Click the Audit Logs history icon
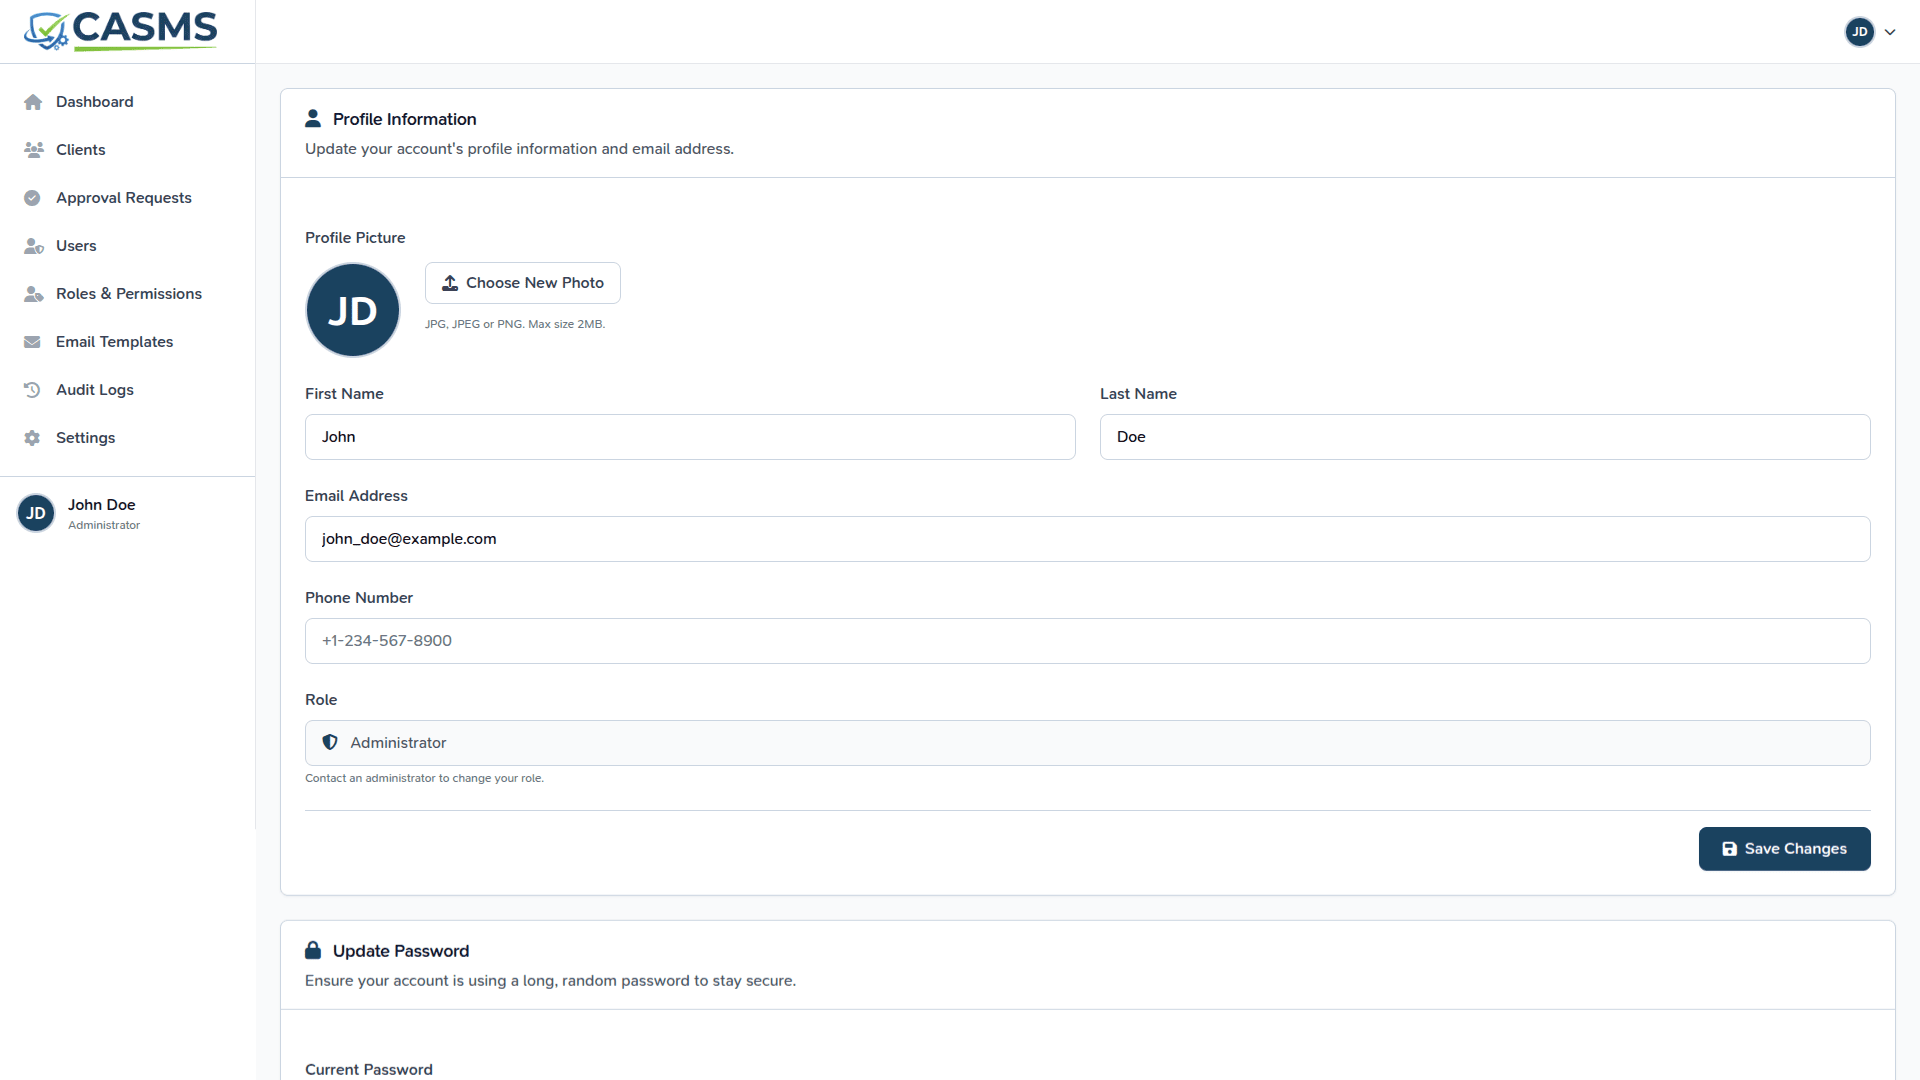The height and width of the screenshot is (1080, 1920). pos(33,390)
